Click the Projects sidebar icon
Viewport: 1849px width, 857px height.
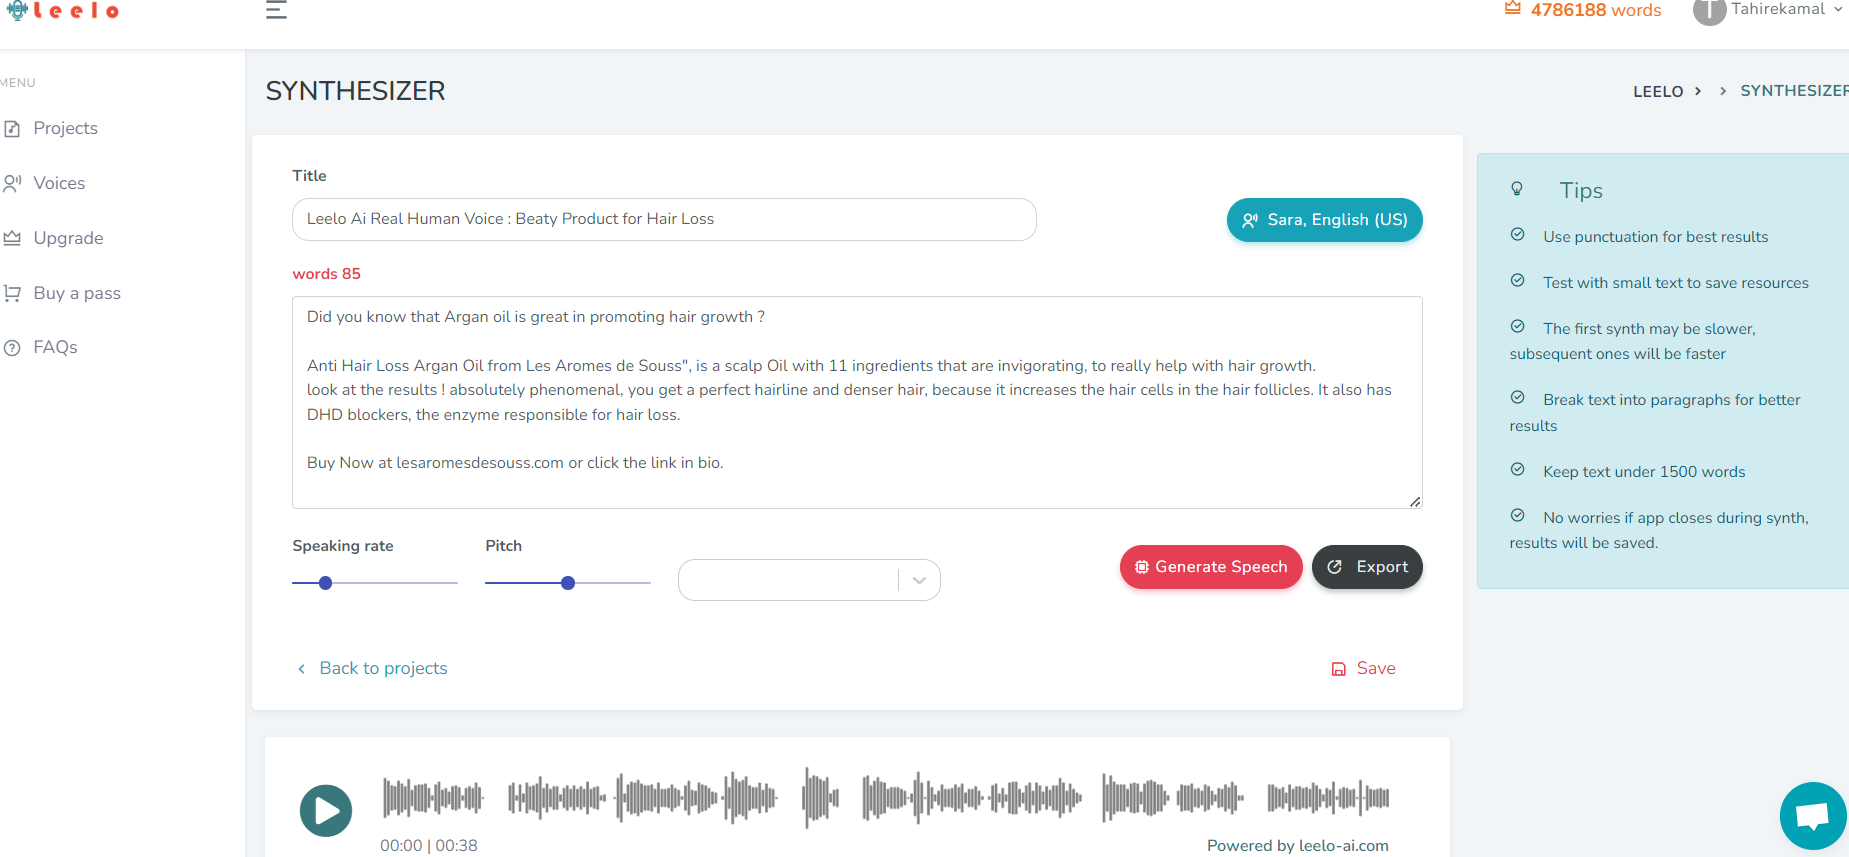(x=12, y=129)
